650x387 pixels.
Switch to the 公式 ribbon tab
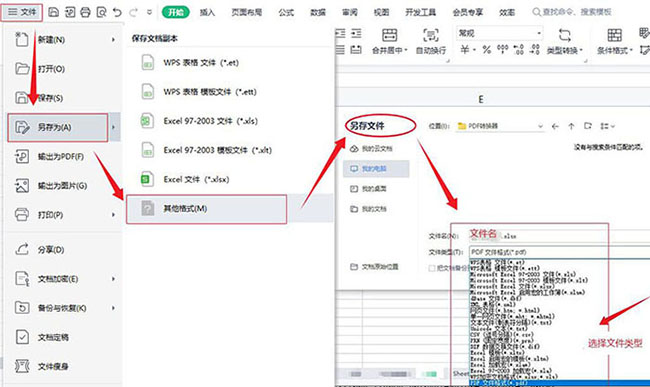[286, 12]
